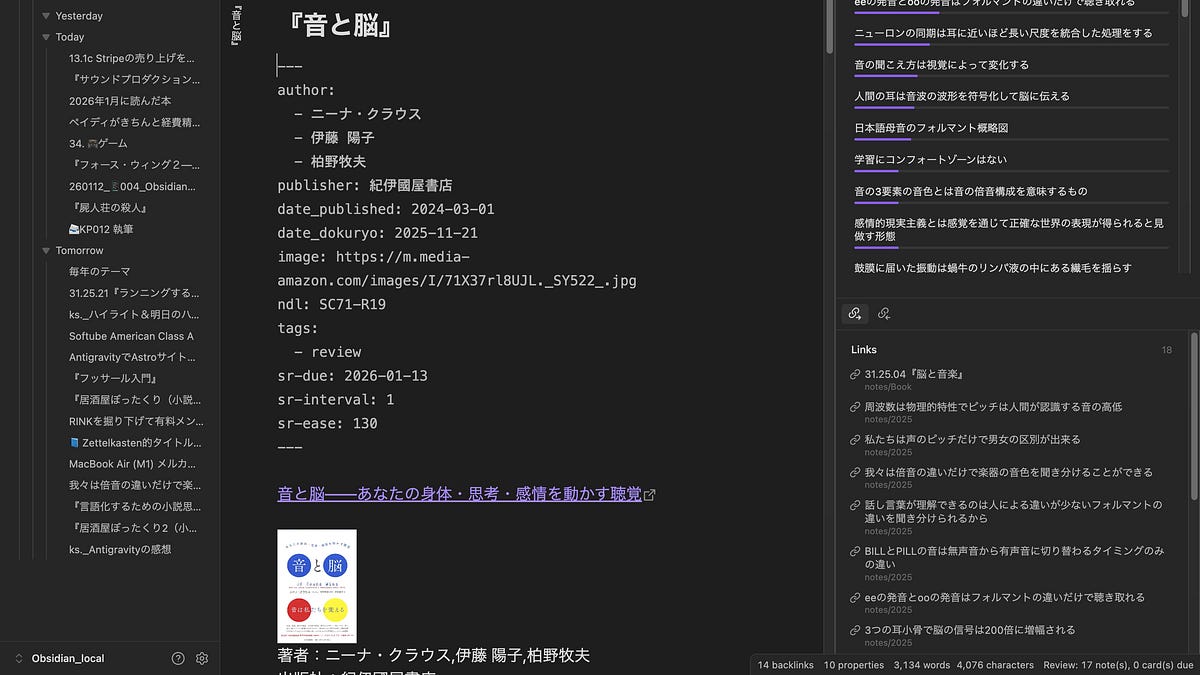This screenshot has height=675, width=1200.
Task: Click progress bar under 学習にコンフォートゾーンはない
Action: coord(1011,171)
